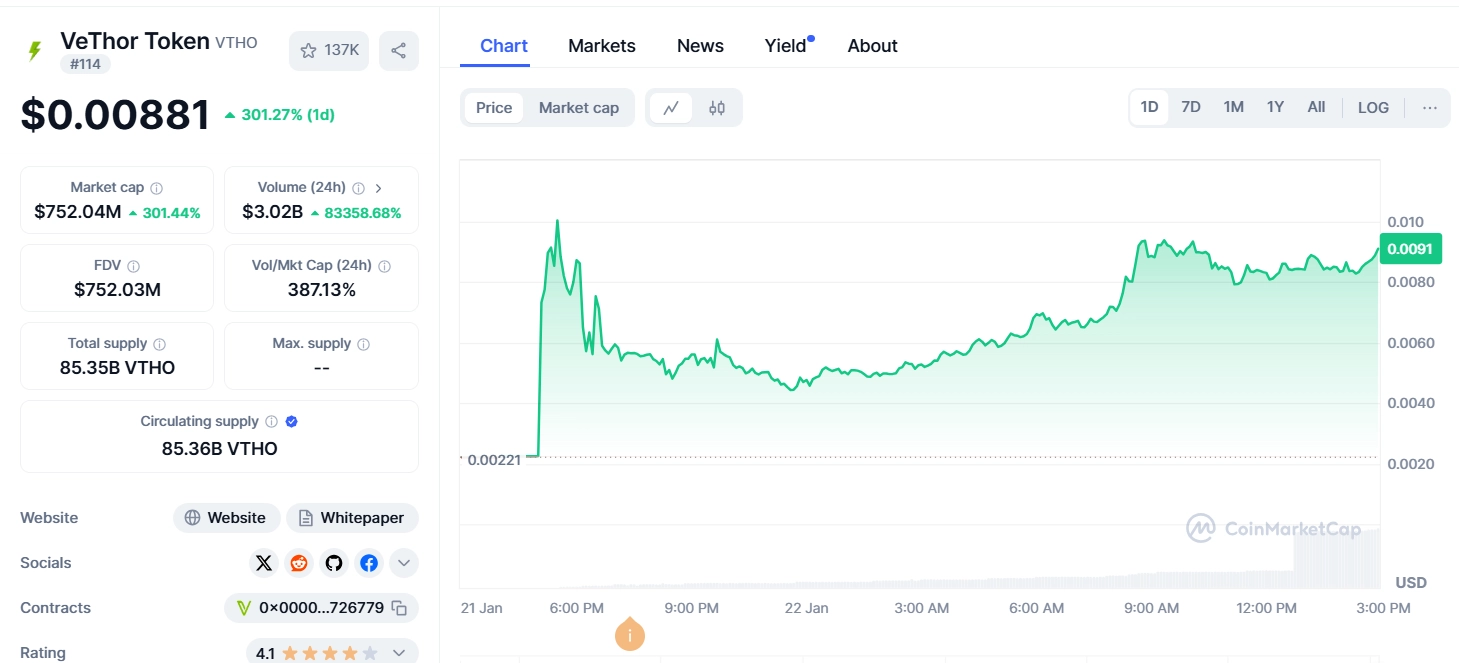Toggle Market cap chart mode
Image resolution: width=1459 pixels, height=663 pixels.
click(578, 107)
